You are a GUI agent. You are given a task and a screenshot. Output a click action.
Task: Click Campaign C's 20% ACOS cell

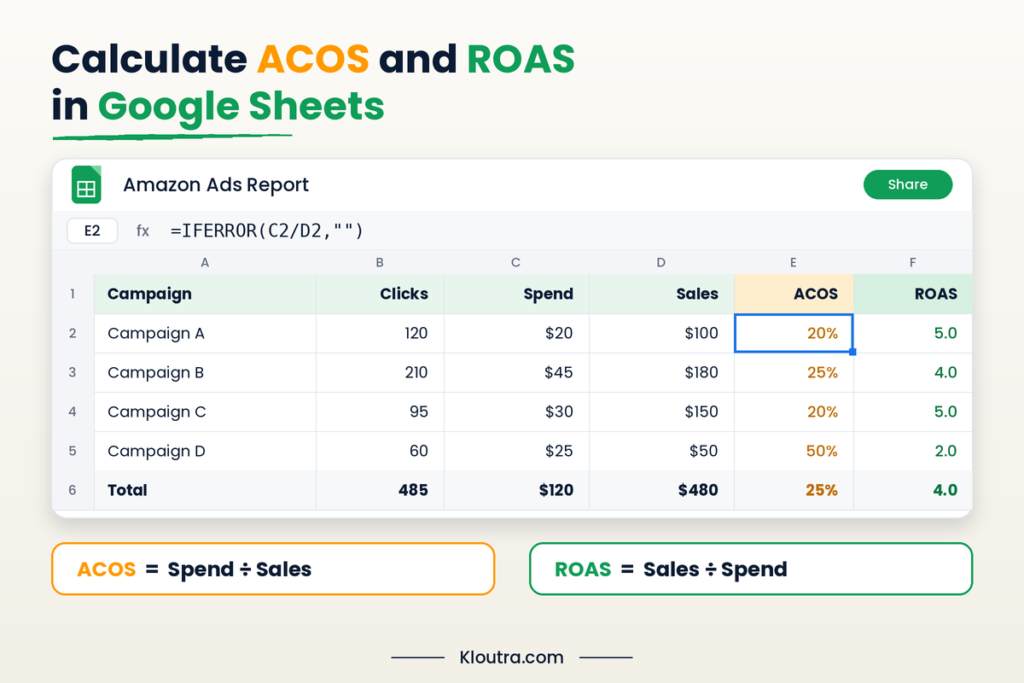(x=793, y=411)
